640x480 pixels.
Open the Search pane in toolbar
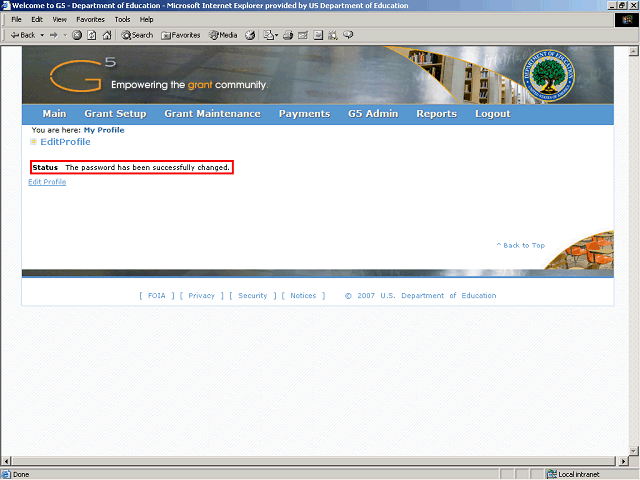pyautogui.click(x=137, y=36)
